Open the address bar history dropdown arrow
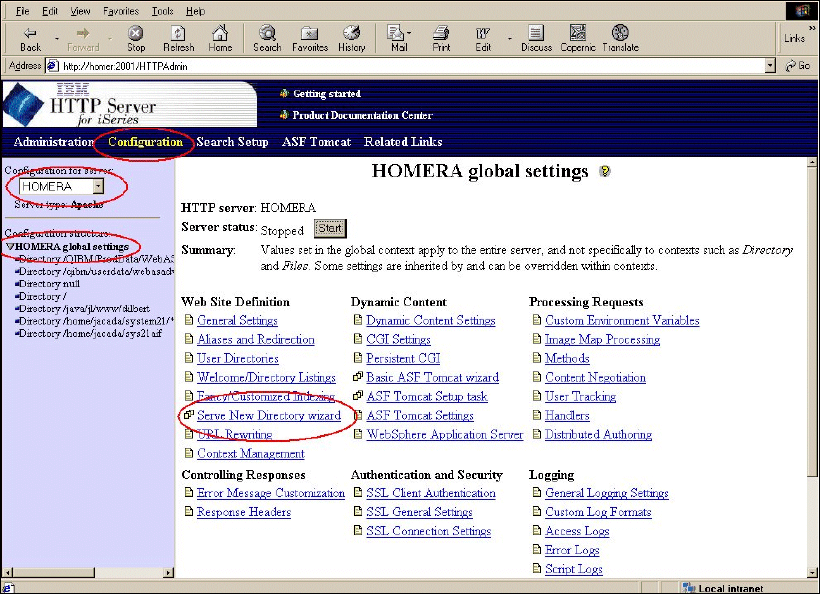Screen dimensions: 820x594 770,66
